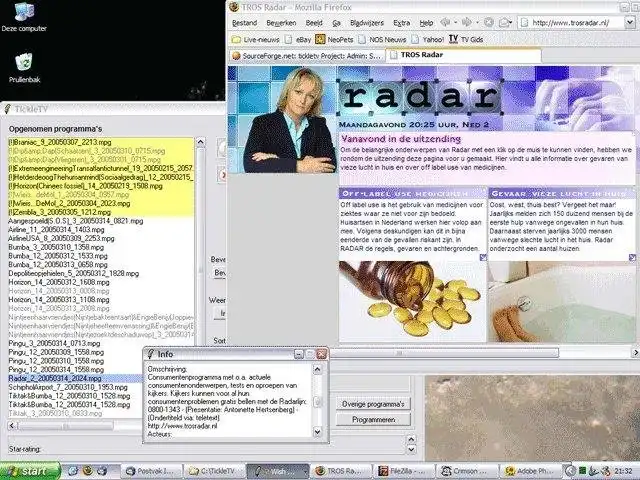Click the star-rating up stepper arrow
Image resolution: width=640 pixels, height=480 pixels.
[x=411, y=439]
